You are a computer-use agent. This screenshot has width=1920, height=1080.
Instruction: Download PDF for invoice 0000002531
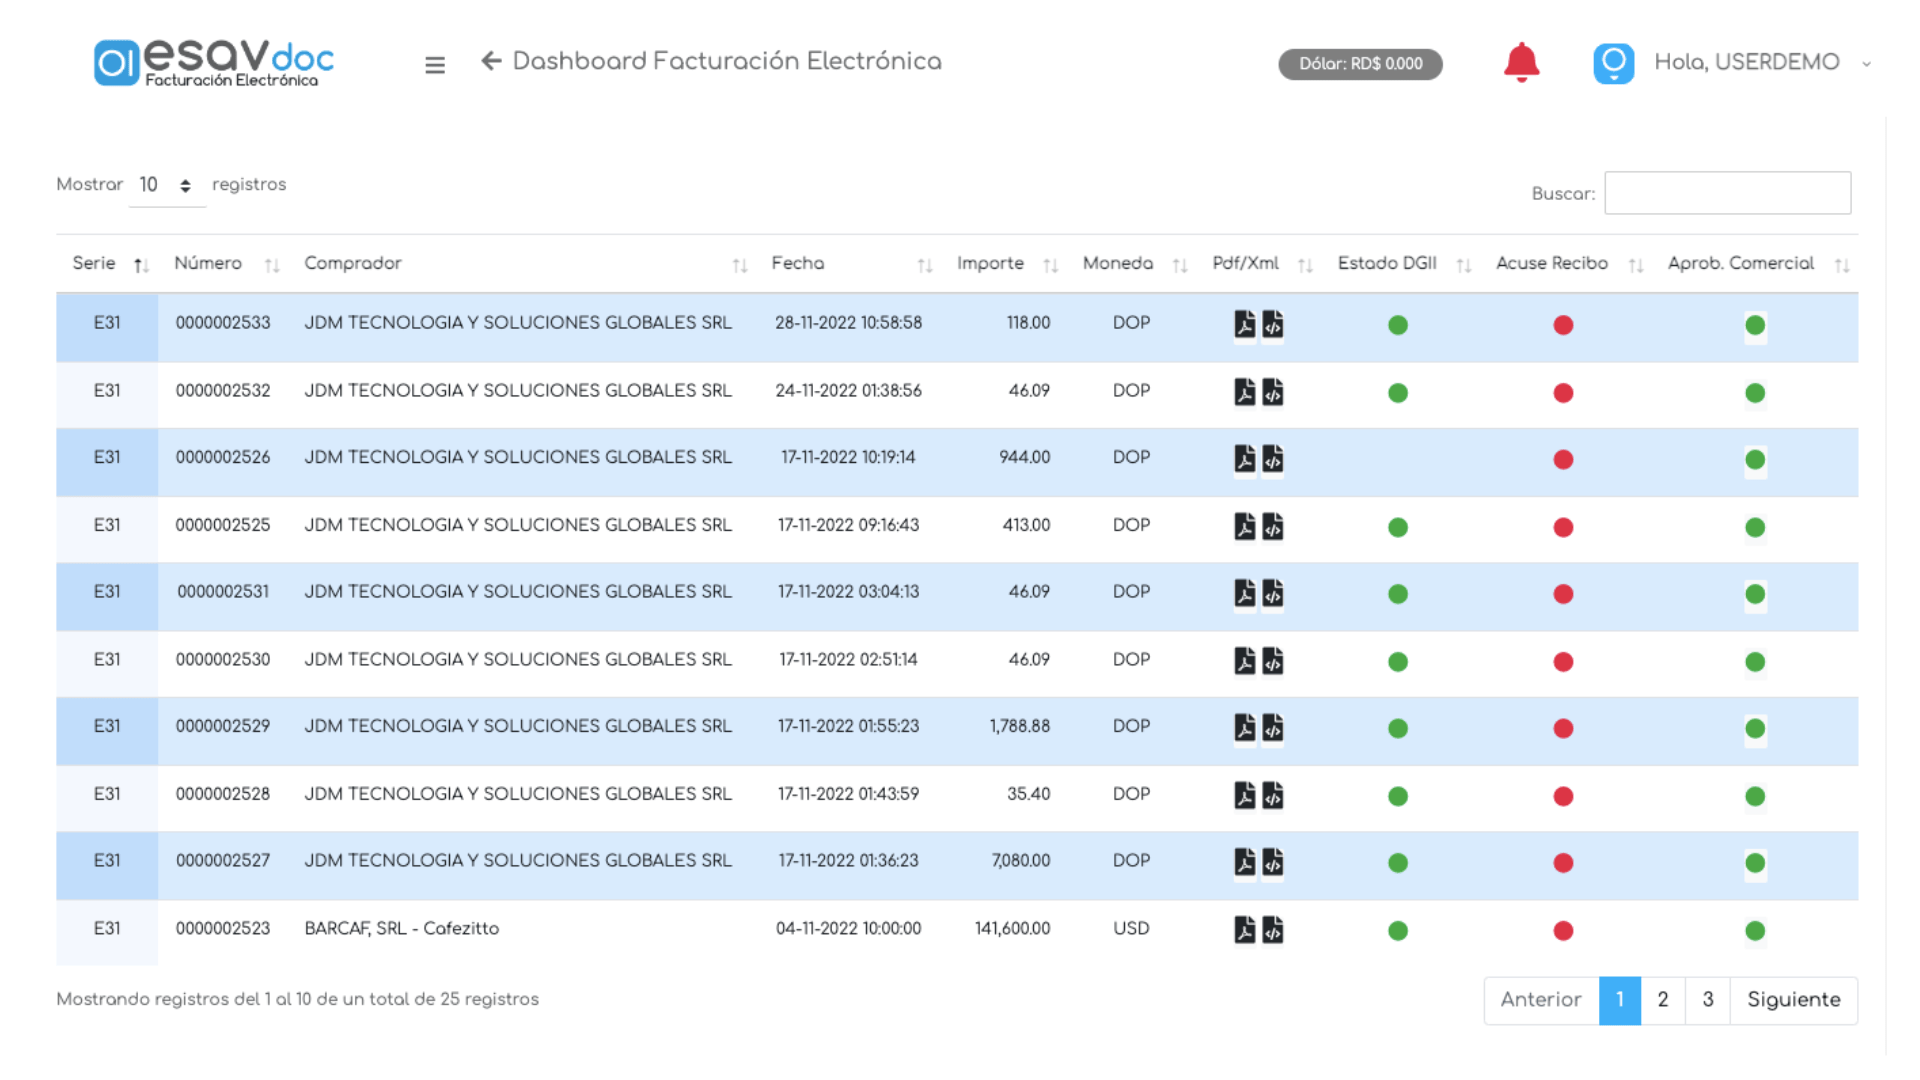[x=1244, y=594]
